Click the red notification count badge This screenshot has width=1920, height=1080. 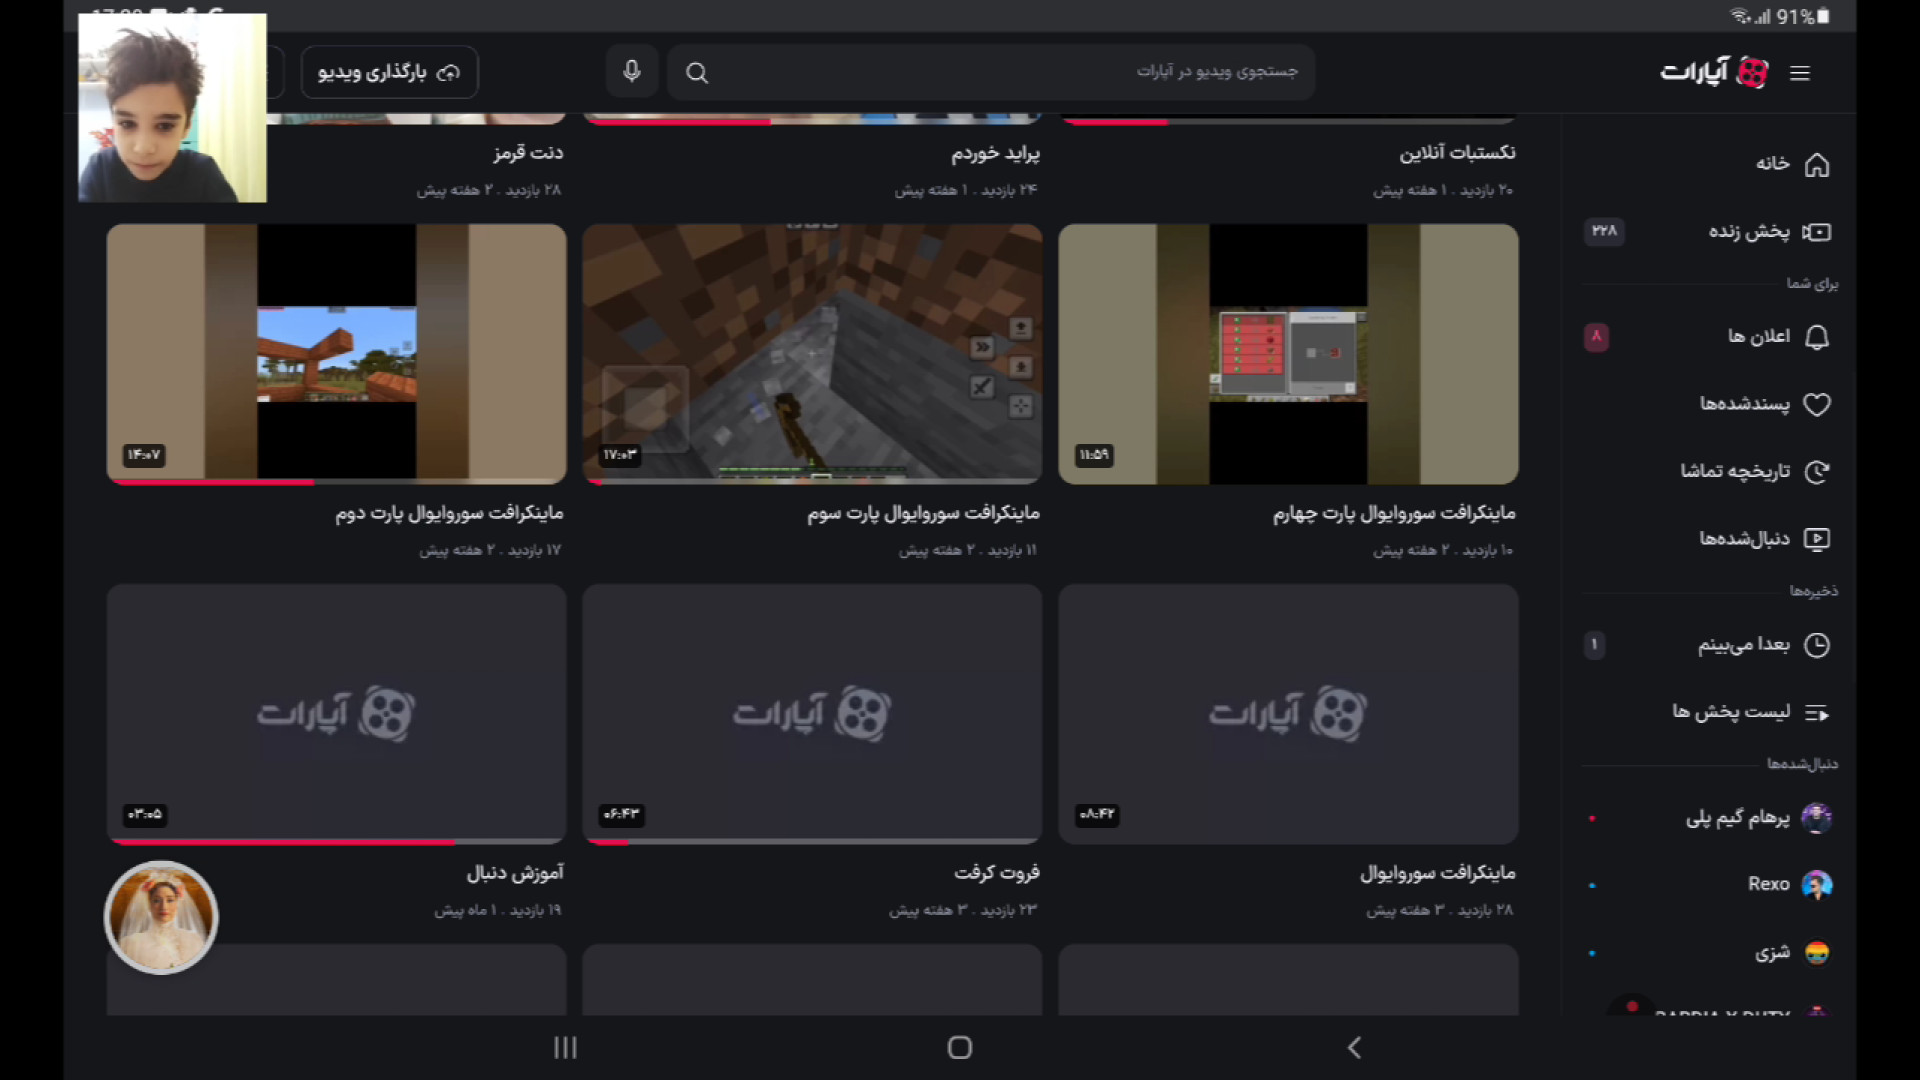tap(1596, 337)
